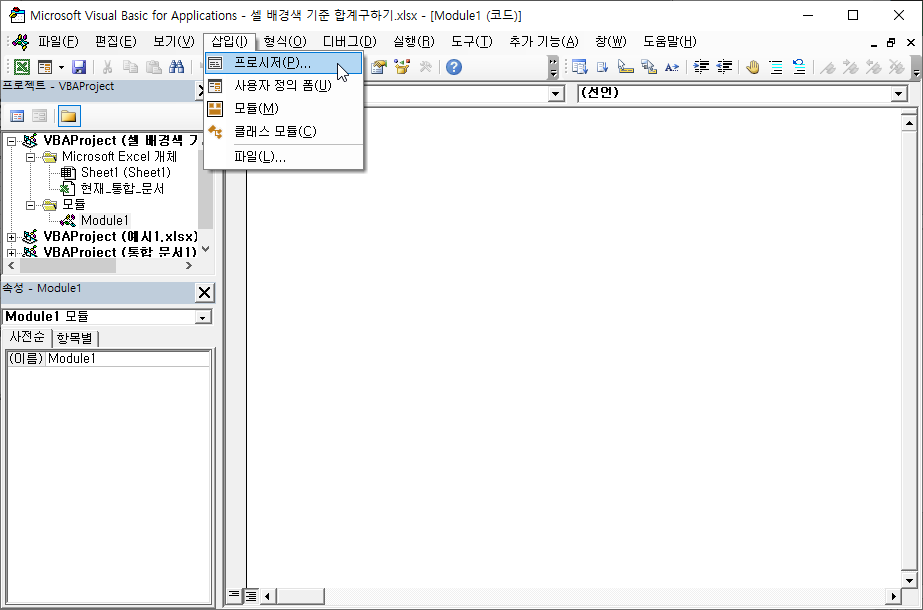Click the Parameter Info edit toolbar icon
The image size is (923, 610).
point(649,67)
